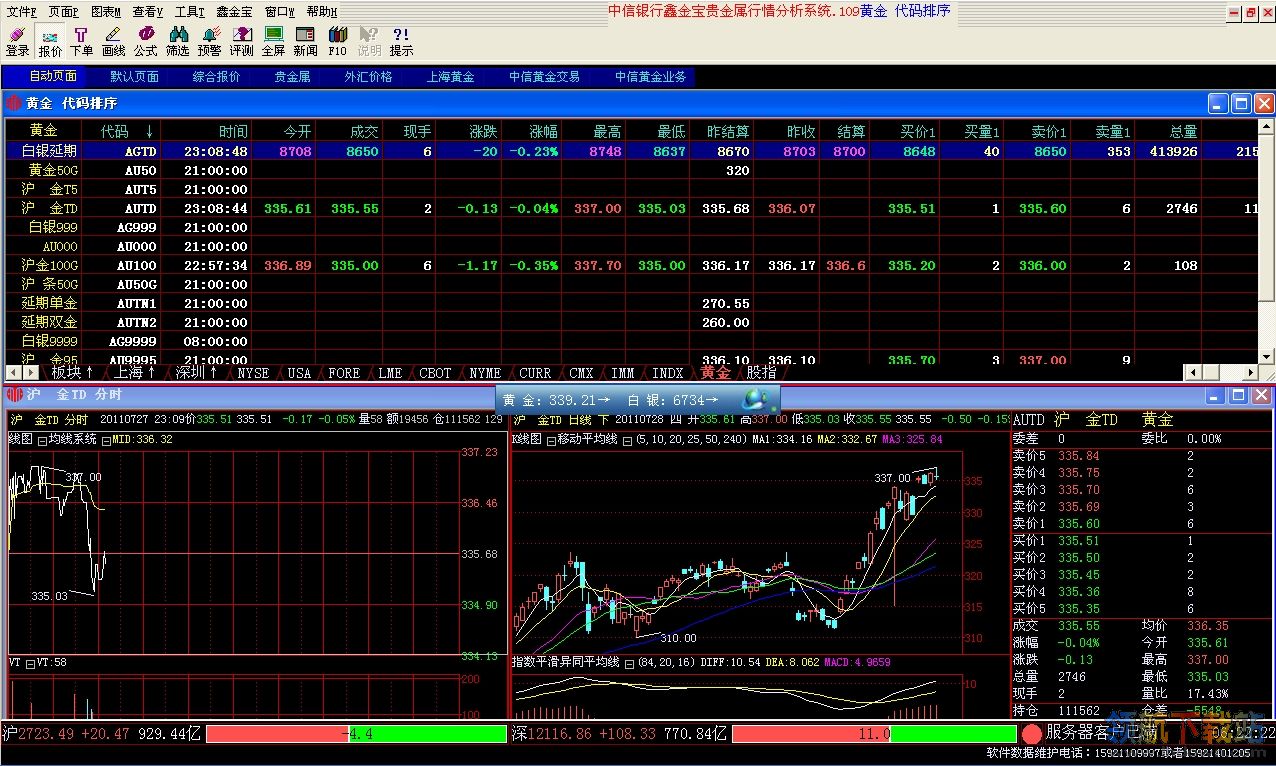Screen dimensions: 1276x766
Task: Click the 沪 index red-green progress bar
Action: click(x=356, y=734)
